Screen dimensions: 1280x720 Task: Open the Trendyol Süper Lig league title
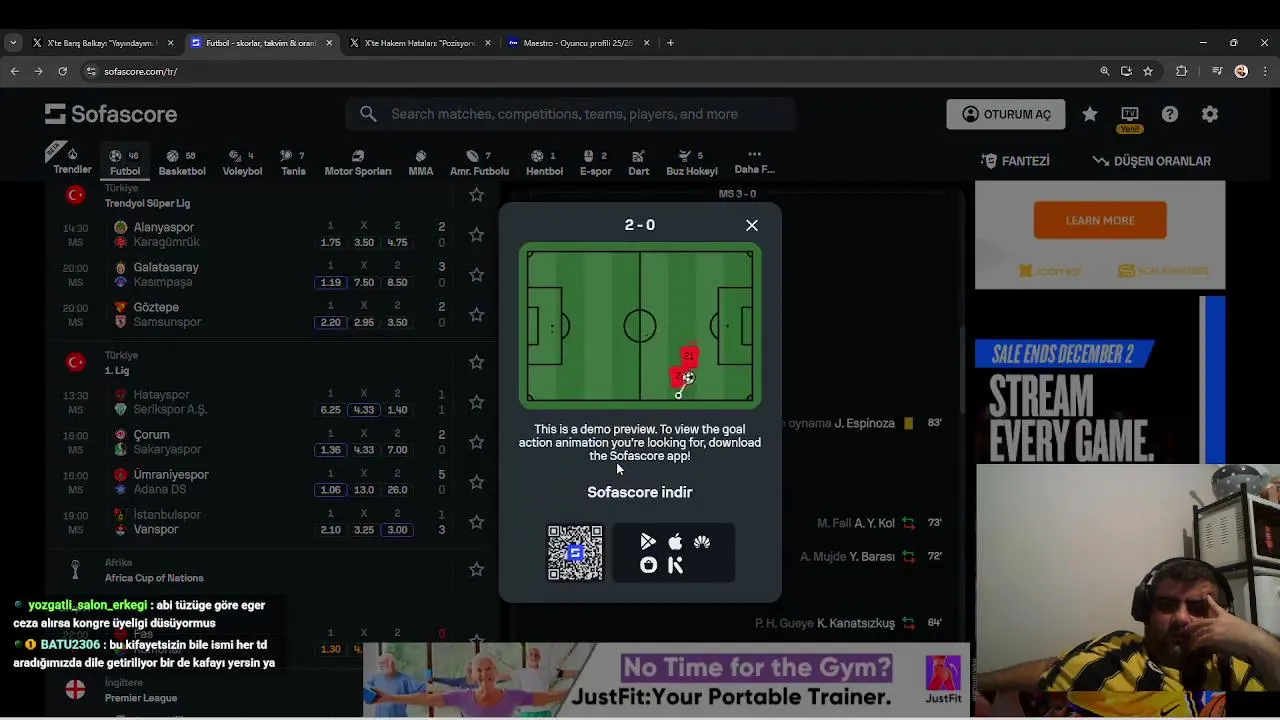point(147,203)
